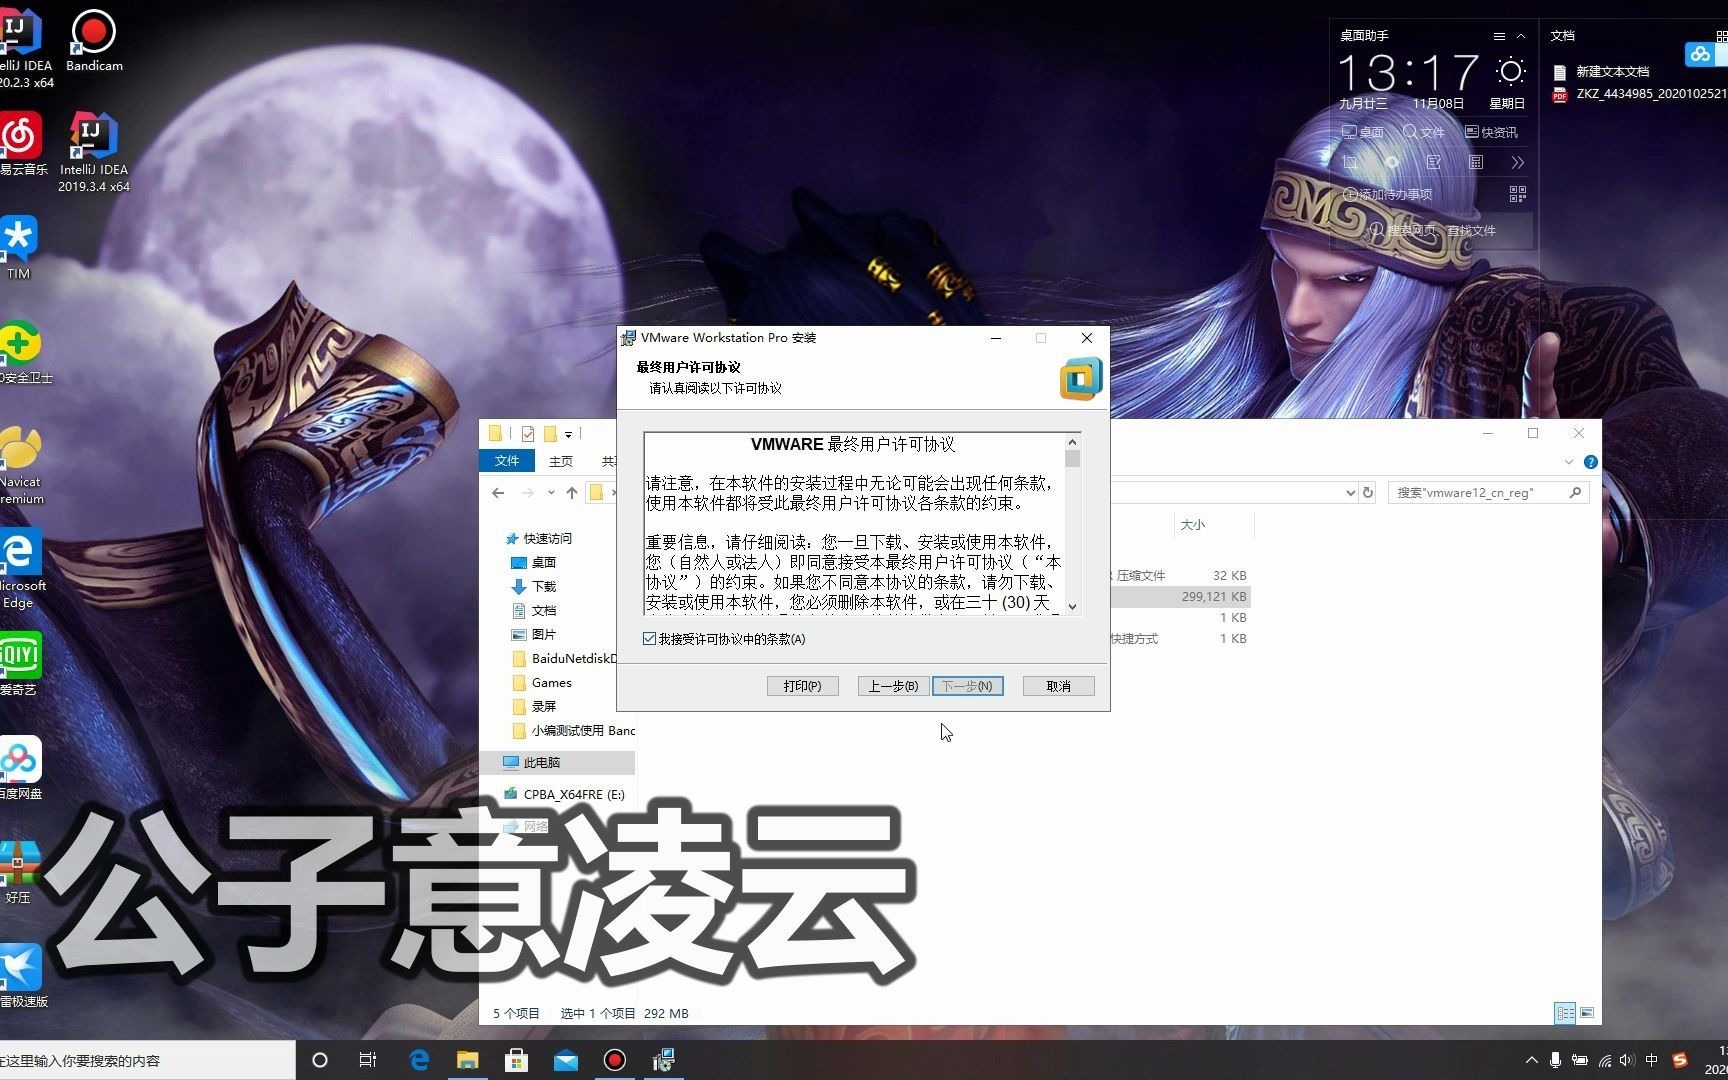The width and height of the screenshot is (1728, 1080).
Task: Click the volume icon in system tray
Action: coord(1627,1060)
